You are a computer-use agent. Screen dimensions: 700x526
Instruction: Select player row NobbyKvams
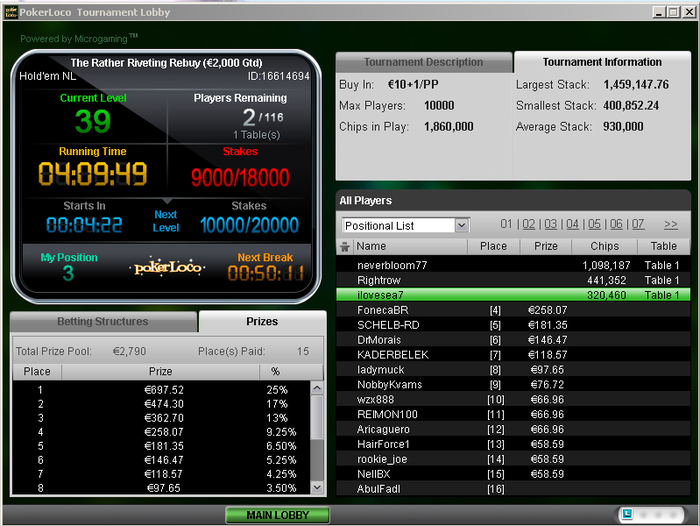coord(513,384)
